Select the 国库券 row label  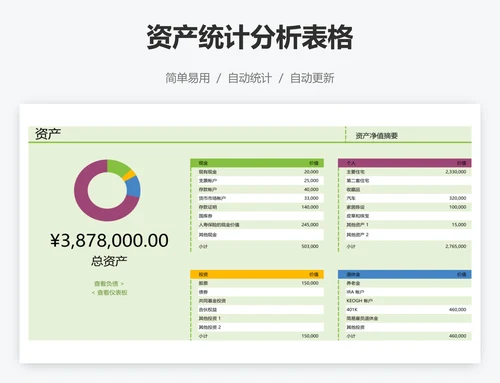click(x=205, y=216)
